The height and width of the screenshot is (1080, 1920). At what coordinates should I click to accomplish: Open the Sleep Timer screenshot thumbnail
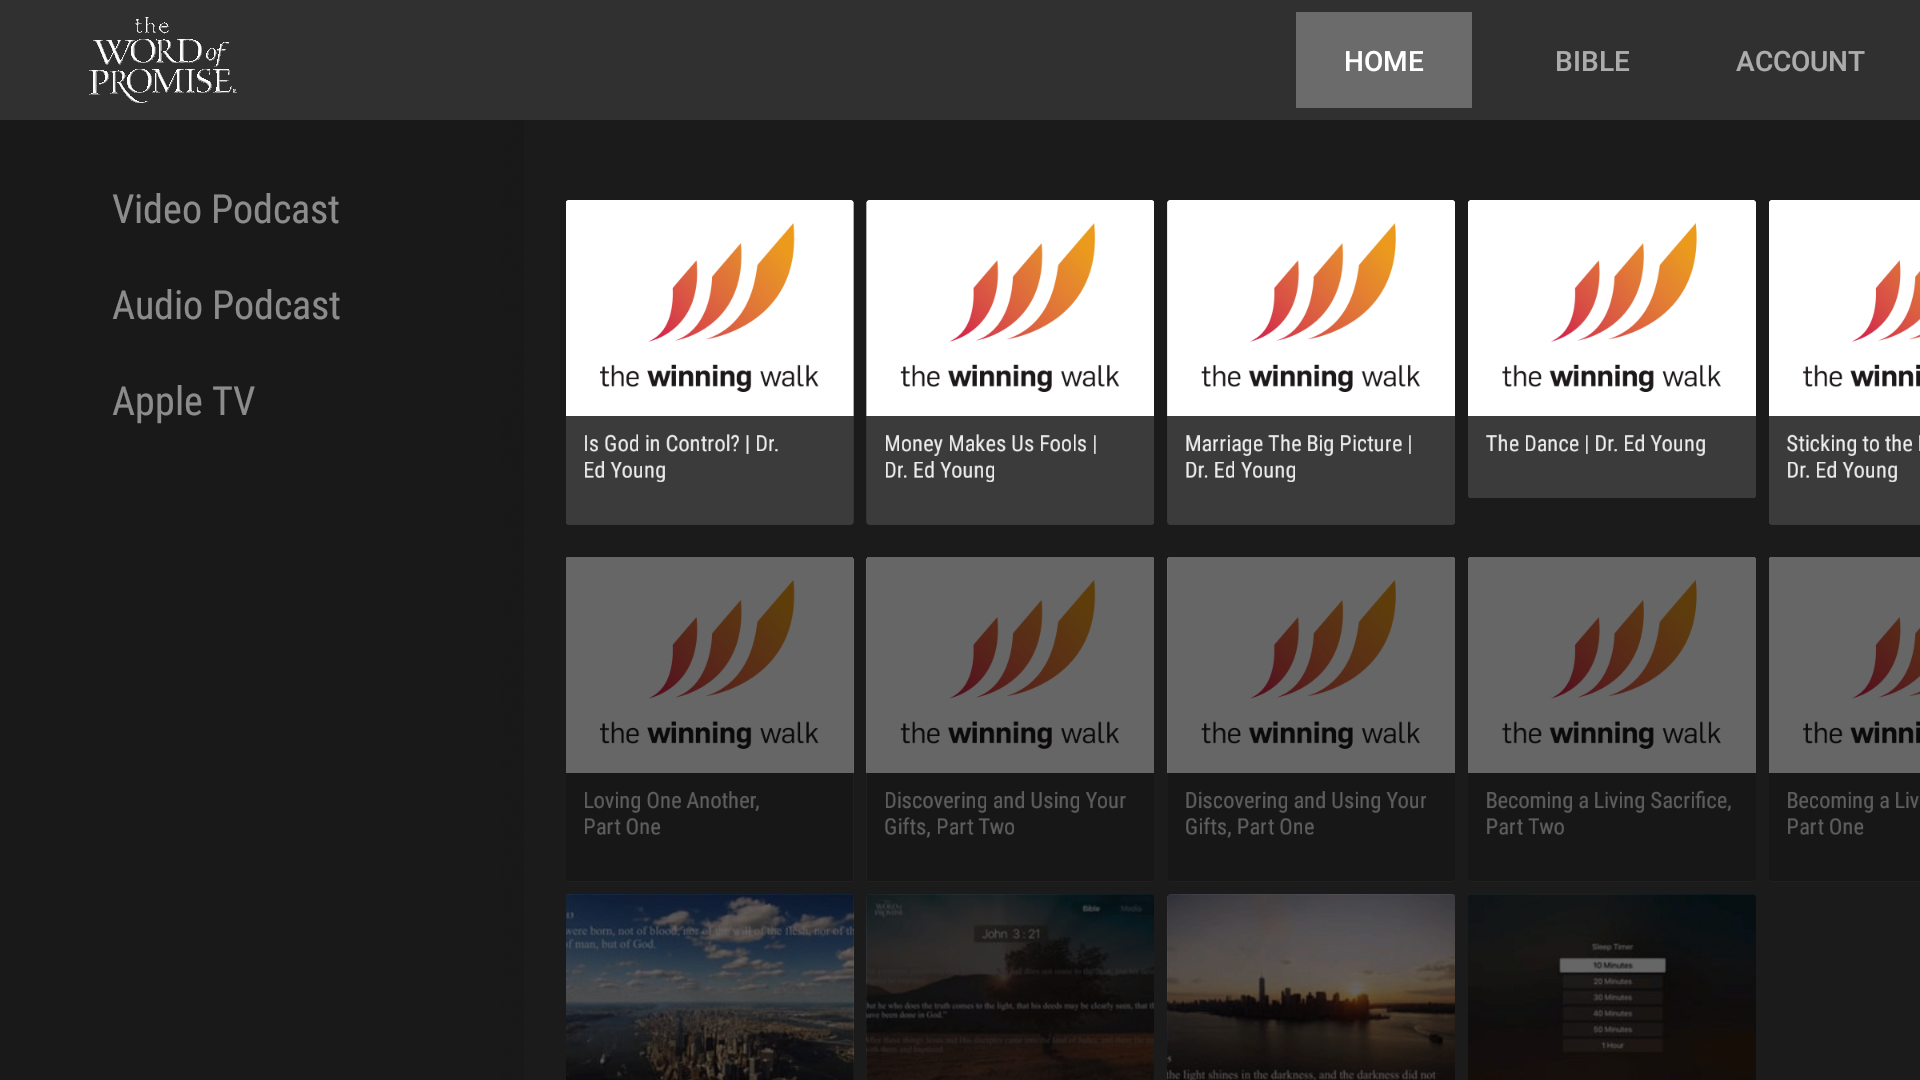pos(1612,987)
